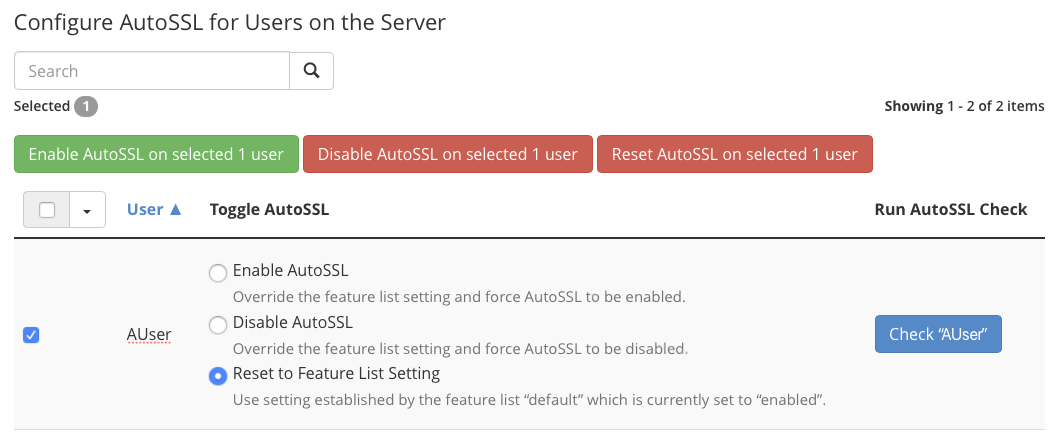Select the Enable AutoSSL radio option
The image size is (1058, 432).
(217, 272)
